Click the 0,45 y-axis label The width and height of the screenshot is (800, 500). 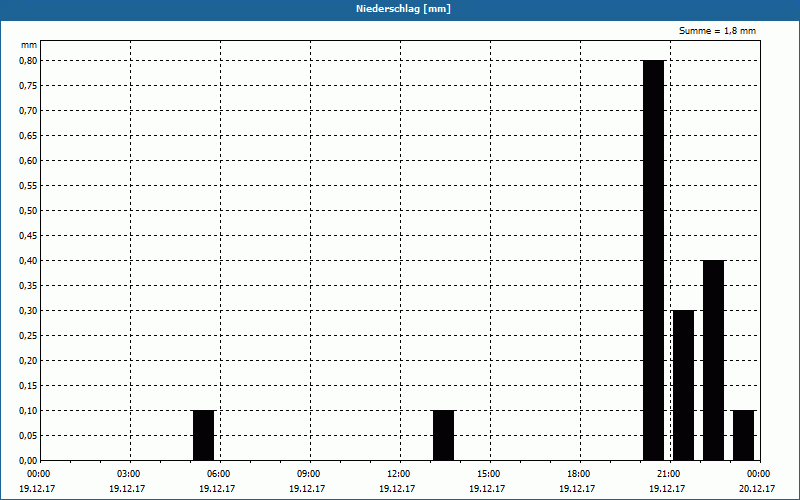coord(28,236)
